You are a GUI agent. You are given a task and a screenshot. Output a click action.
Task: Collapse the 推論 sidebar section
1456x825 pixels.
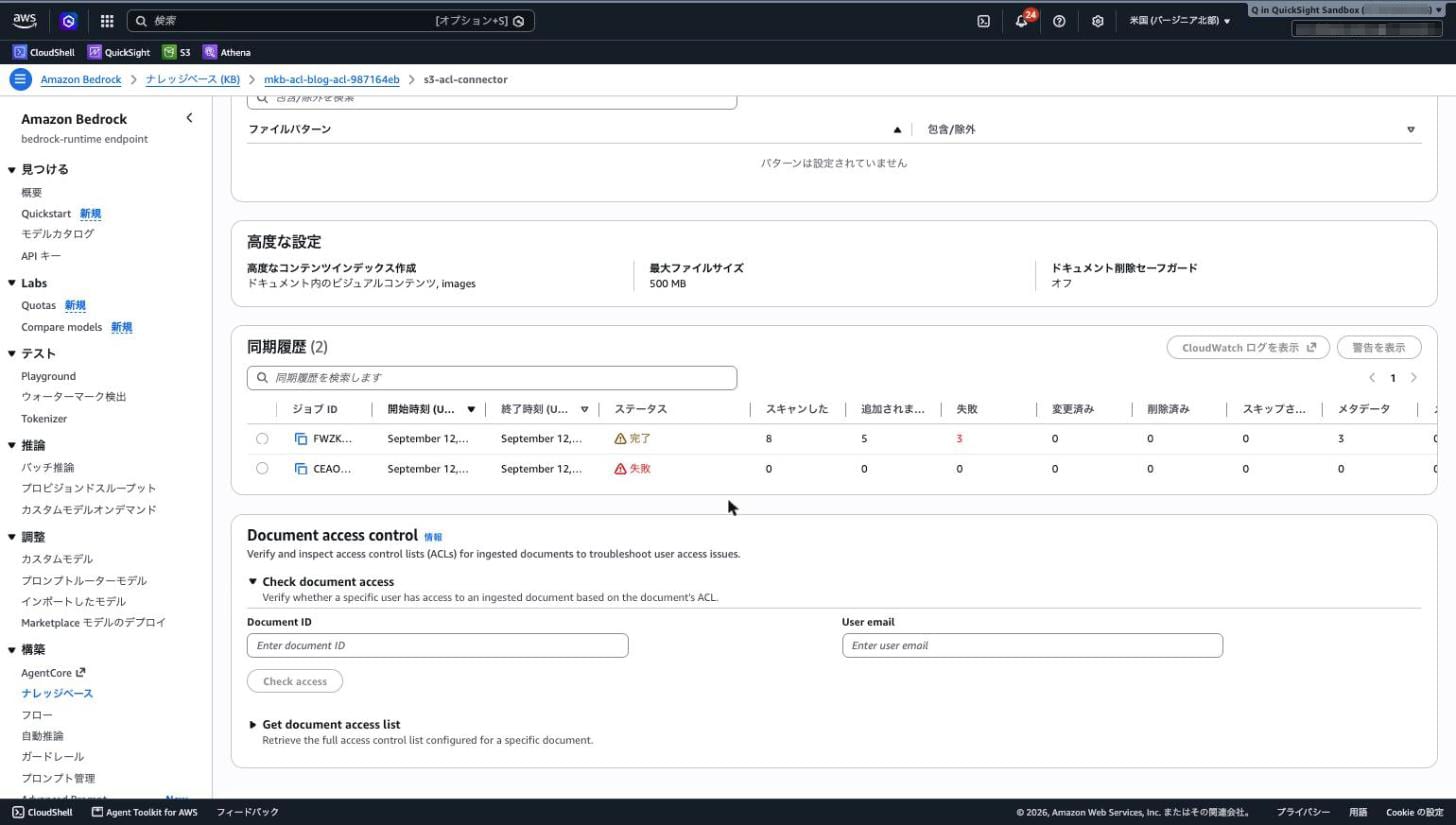(x=12, y=445)
